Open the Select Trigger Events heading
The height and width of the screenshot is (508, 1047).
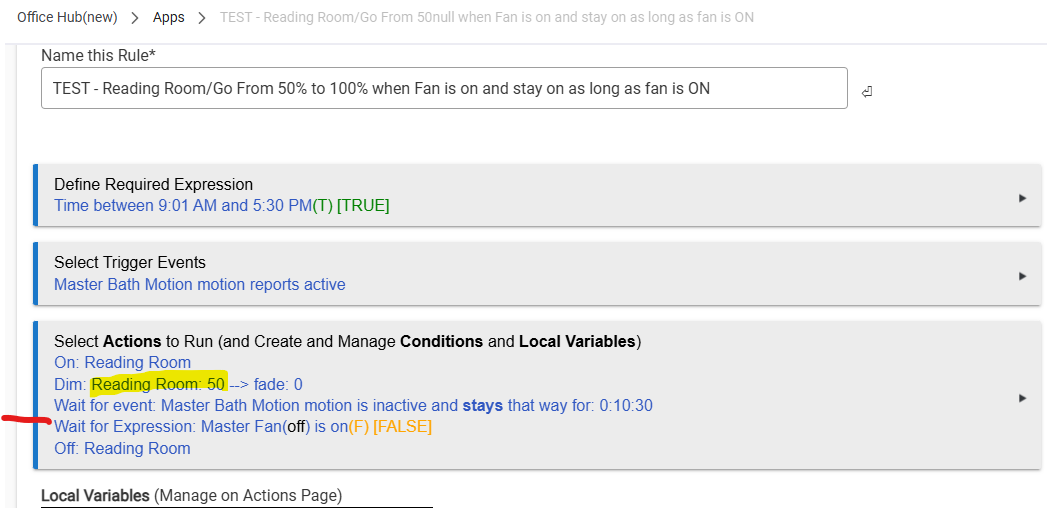pyautogui.click(x=129, y=262)
